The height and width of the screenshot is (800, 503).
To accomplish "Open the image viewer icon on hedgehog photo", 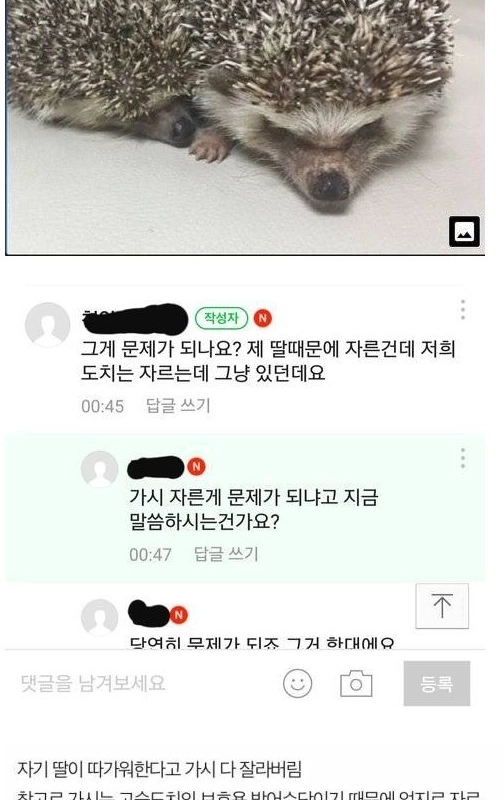I will coord(464,231).
